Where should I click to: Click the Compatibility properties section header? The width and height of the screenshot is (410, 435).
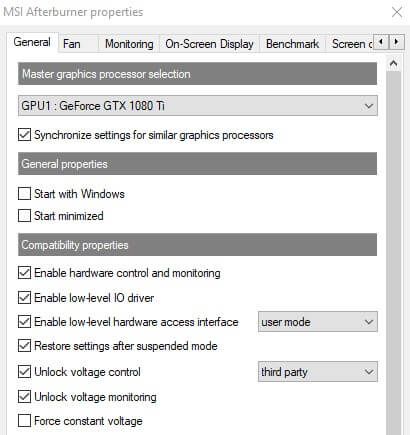198,245
